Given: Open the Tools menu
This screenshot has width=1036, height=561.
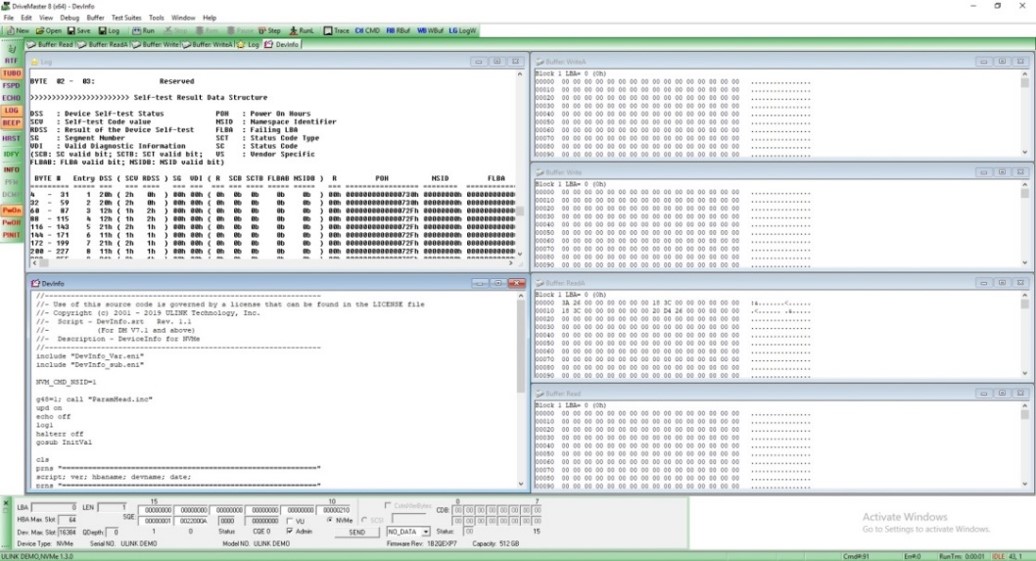Looking at the screenshot, I should pos(157,18).
